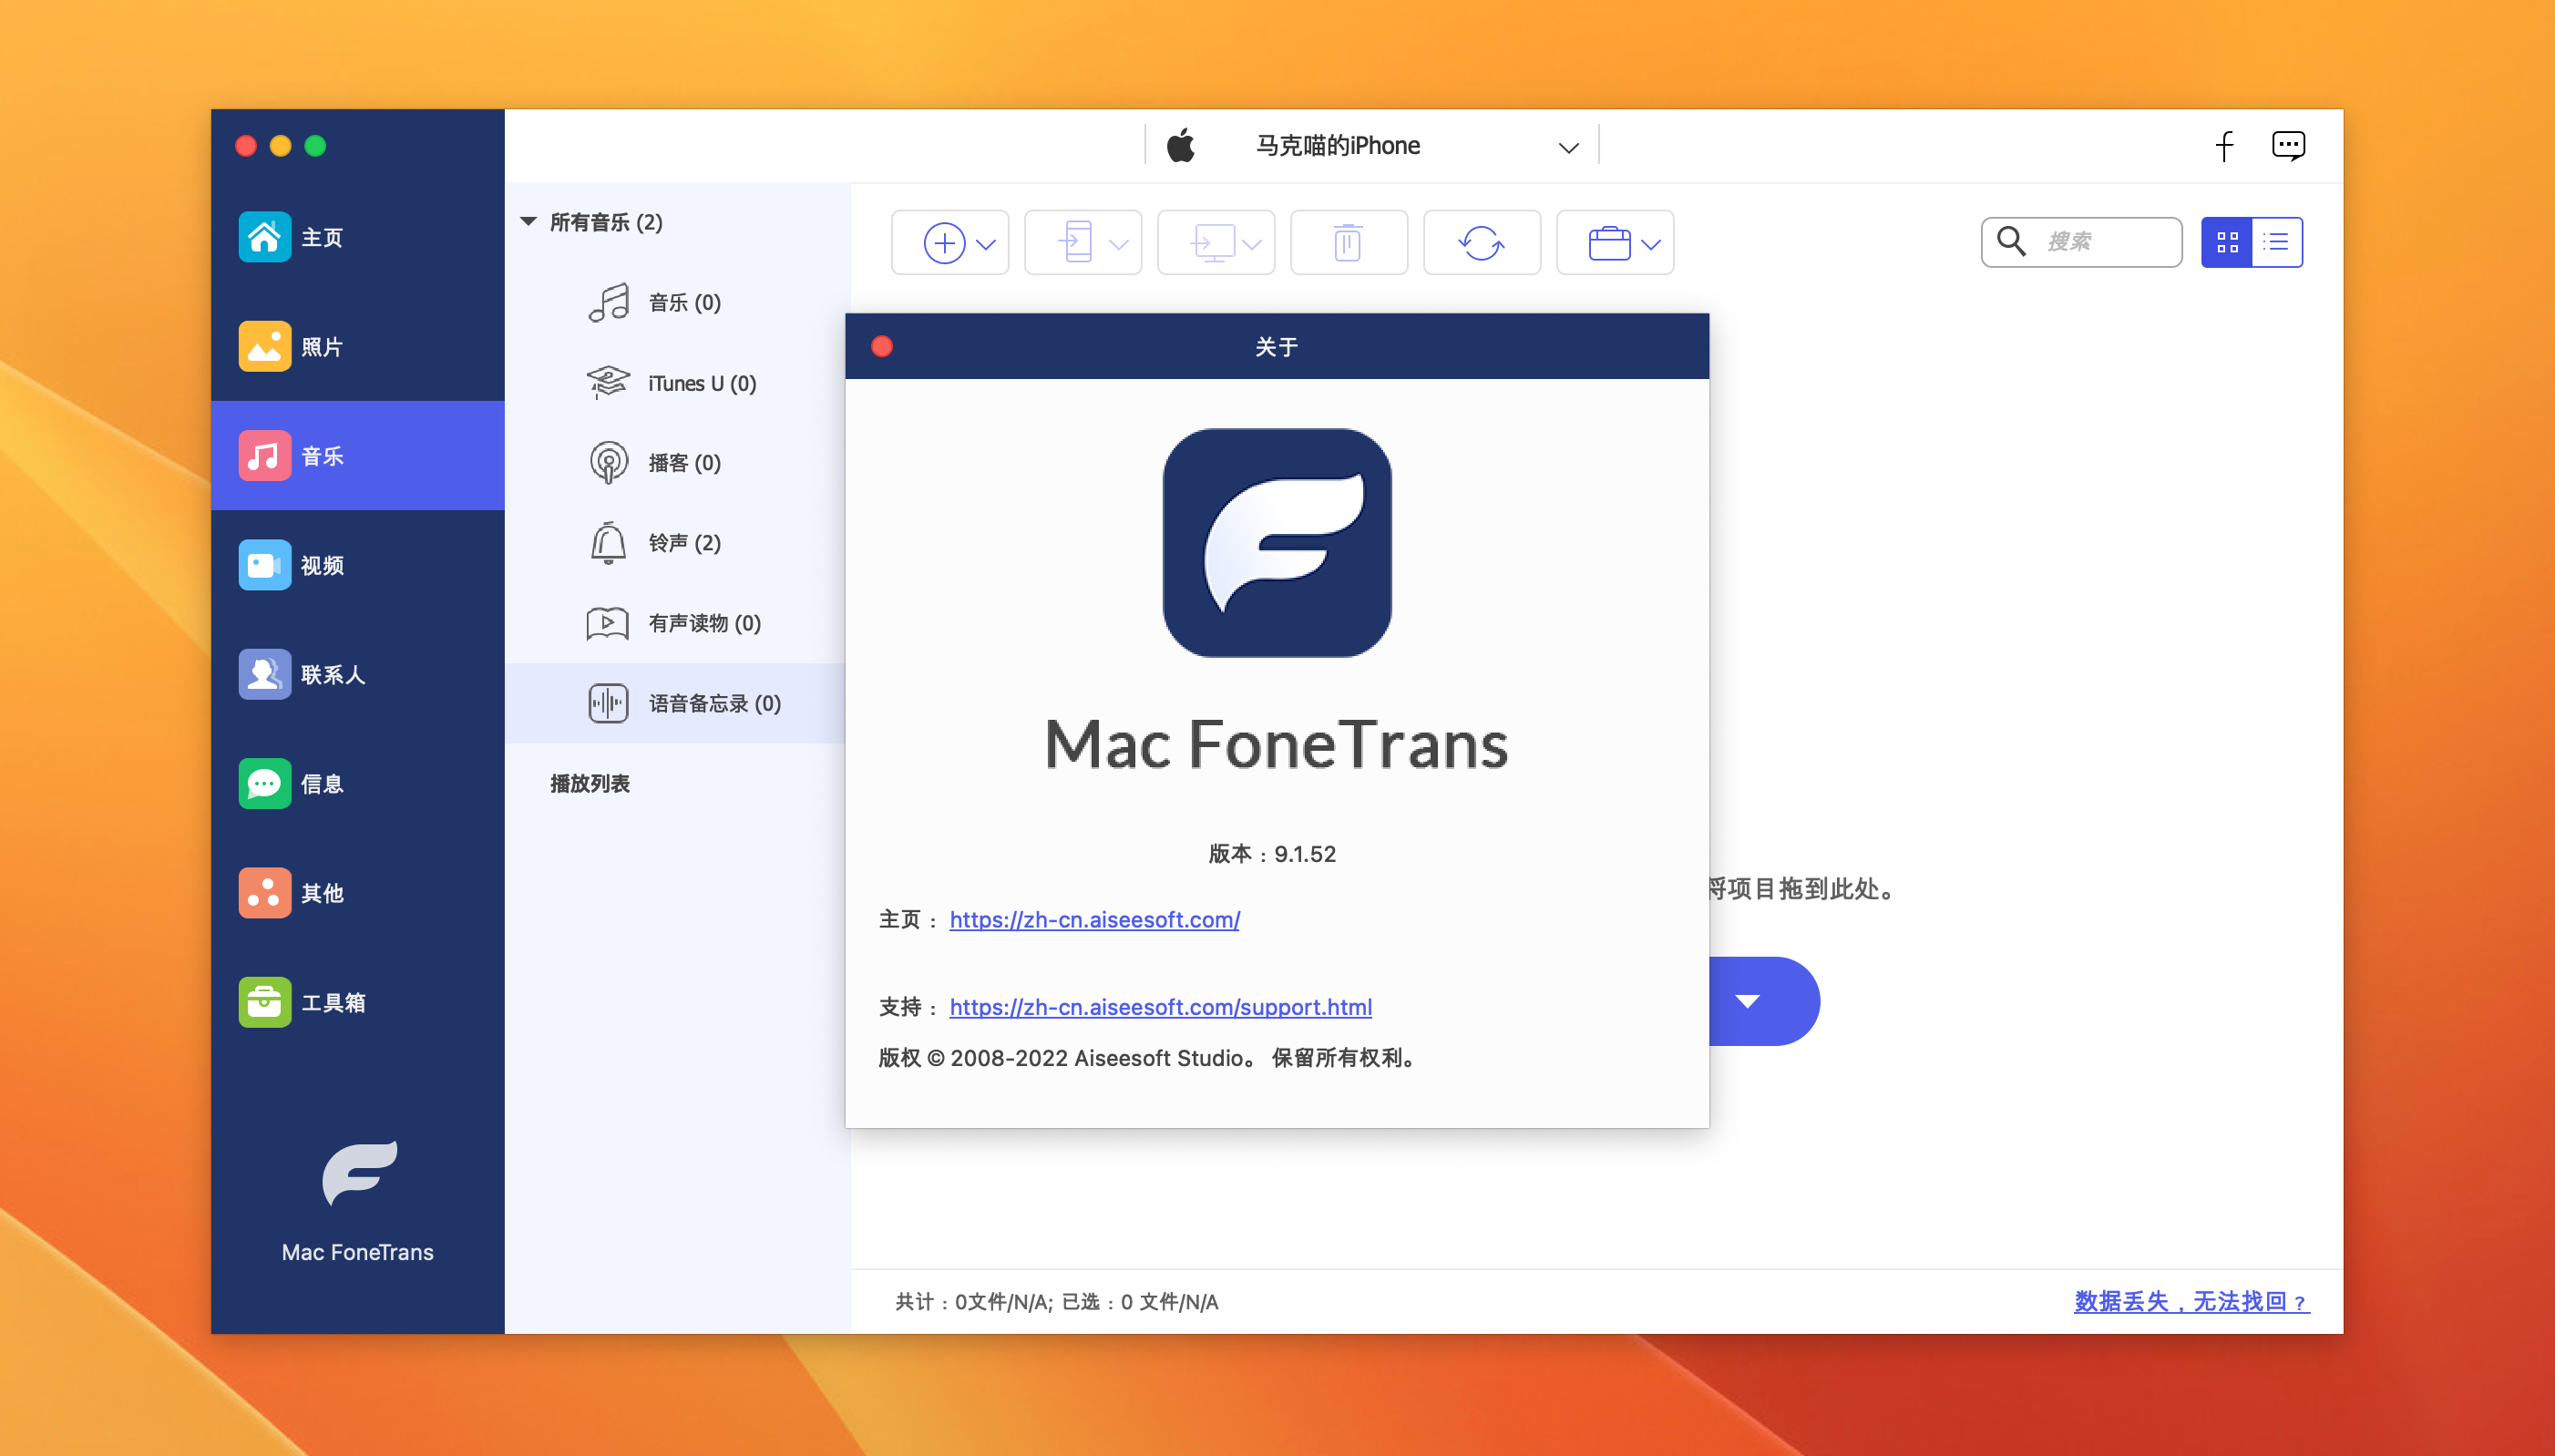Open the feedback chat bubble icon
The height and width of the screenshot is (1456, 2555).
tap(2288, 146)
